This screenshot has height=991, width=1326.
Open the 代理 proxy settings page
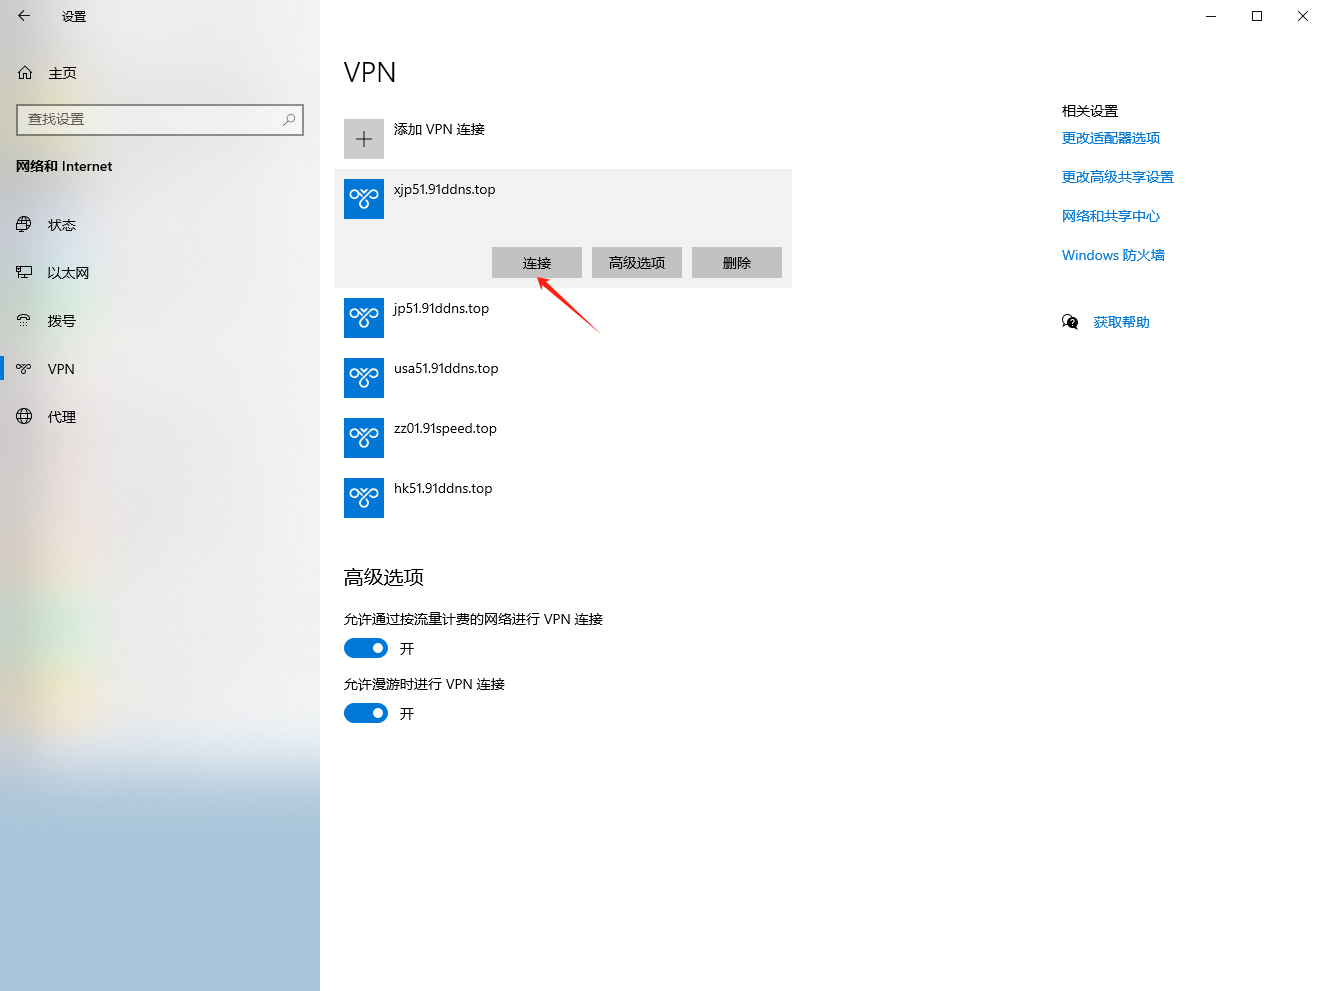(61, 417)
